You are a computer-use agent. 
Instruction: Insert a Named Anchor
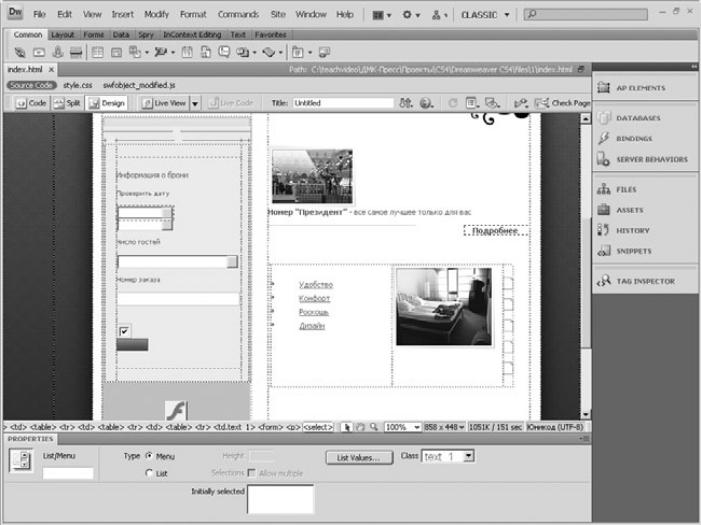click(58, 52)
